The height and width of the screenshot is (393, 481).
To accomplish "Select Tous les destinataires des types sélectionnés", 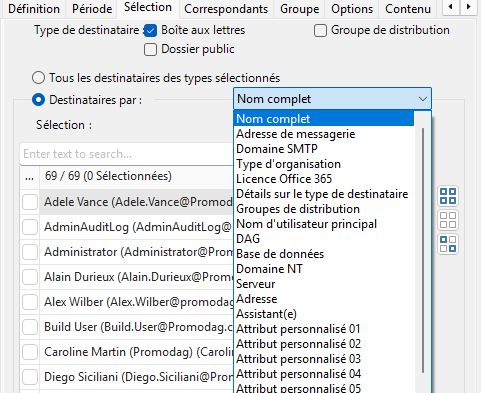I will tap(38, 78).
